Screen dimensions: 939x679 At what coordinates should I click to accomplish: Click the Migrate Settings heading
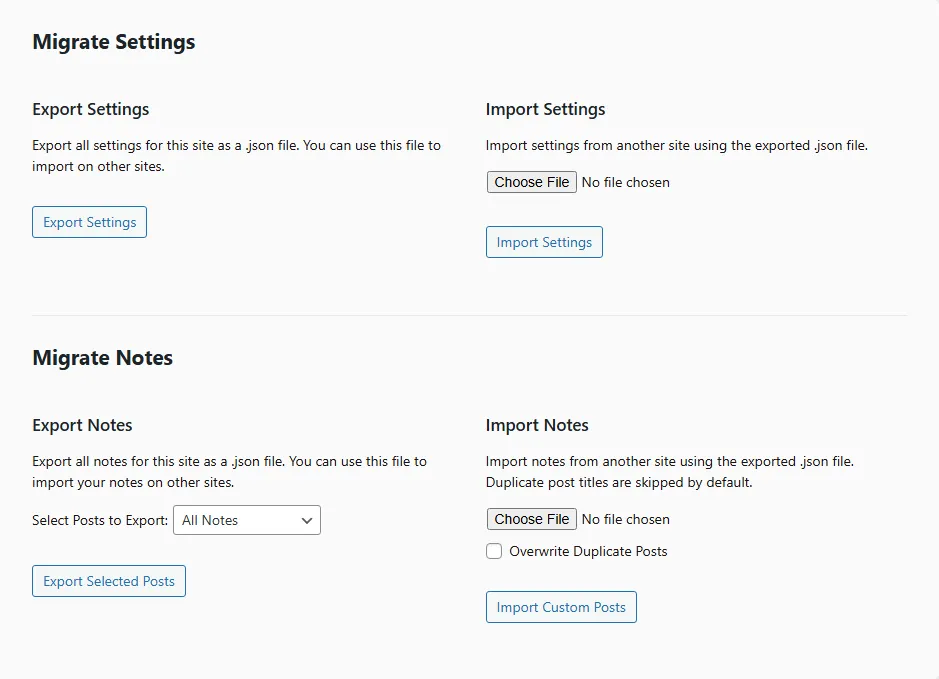tap(113, 42)
